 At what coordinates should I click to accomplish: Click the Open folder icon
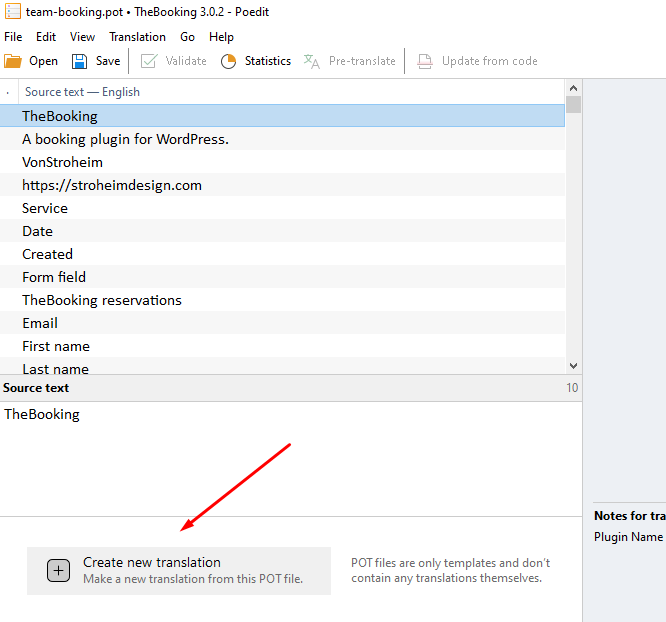coord(13,61)
